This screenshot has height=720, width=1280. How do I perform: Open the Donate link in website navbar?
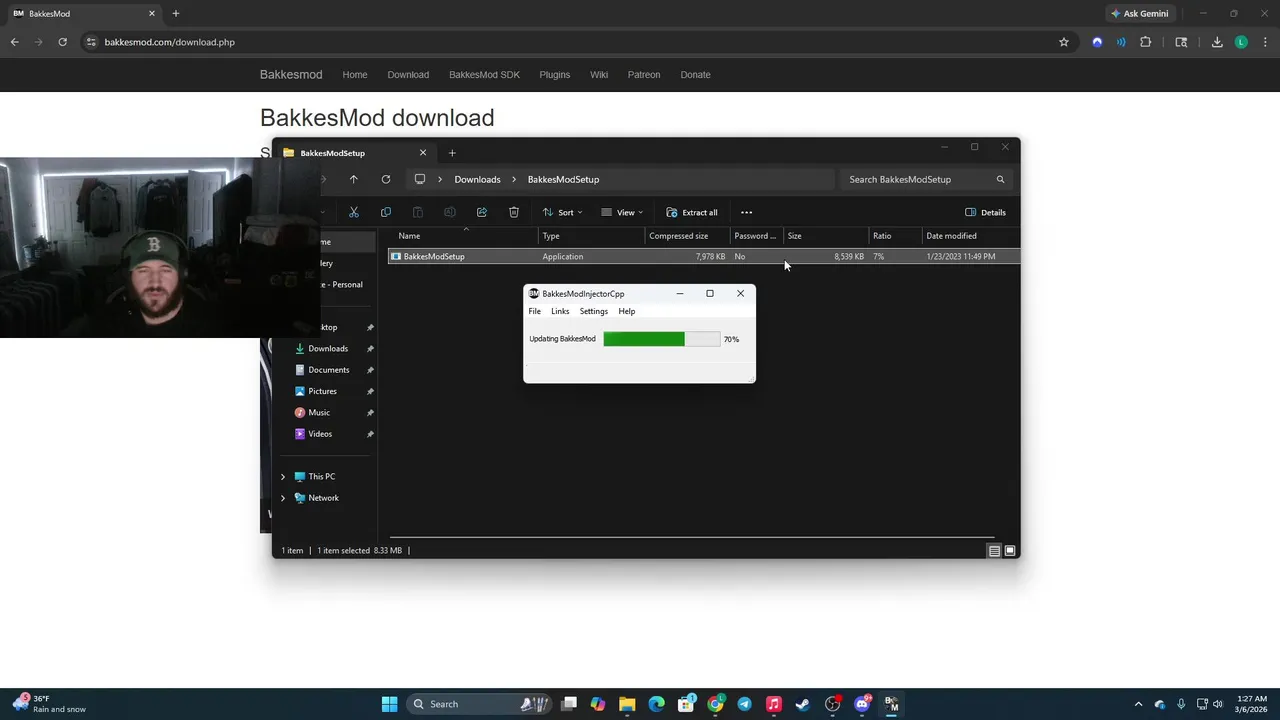(695, 75)
